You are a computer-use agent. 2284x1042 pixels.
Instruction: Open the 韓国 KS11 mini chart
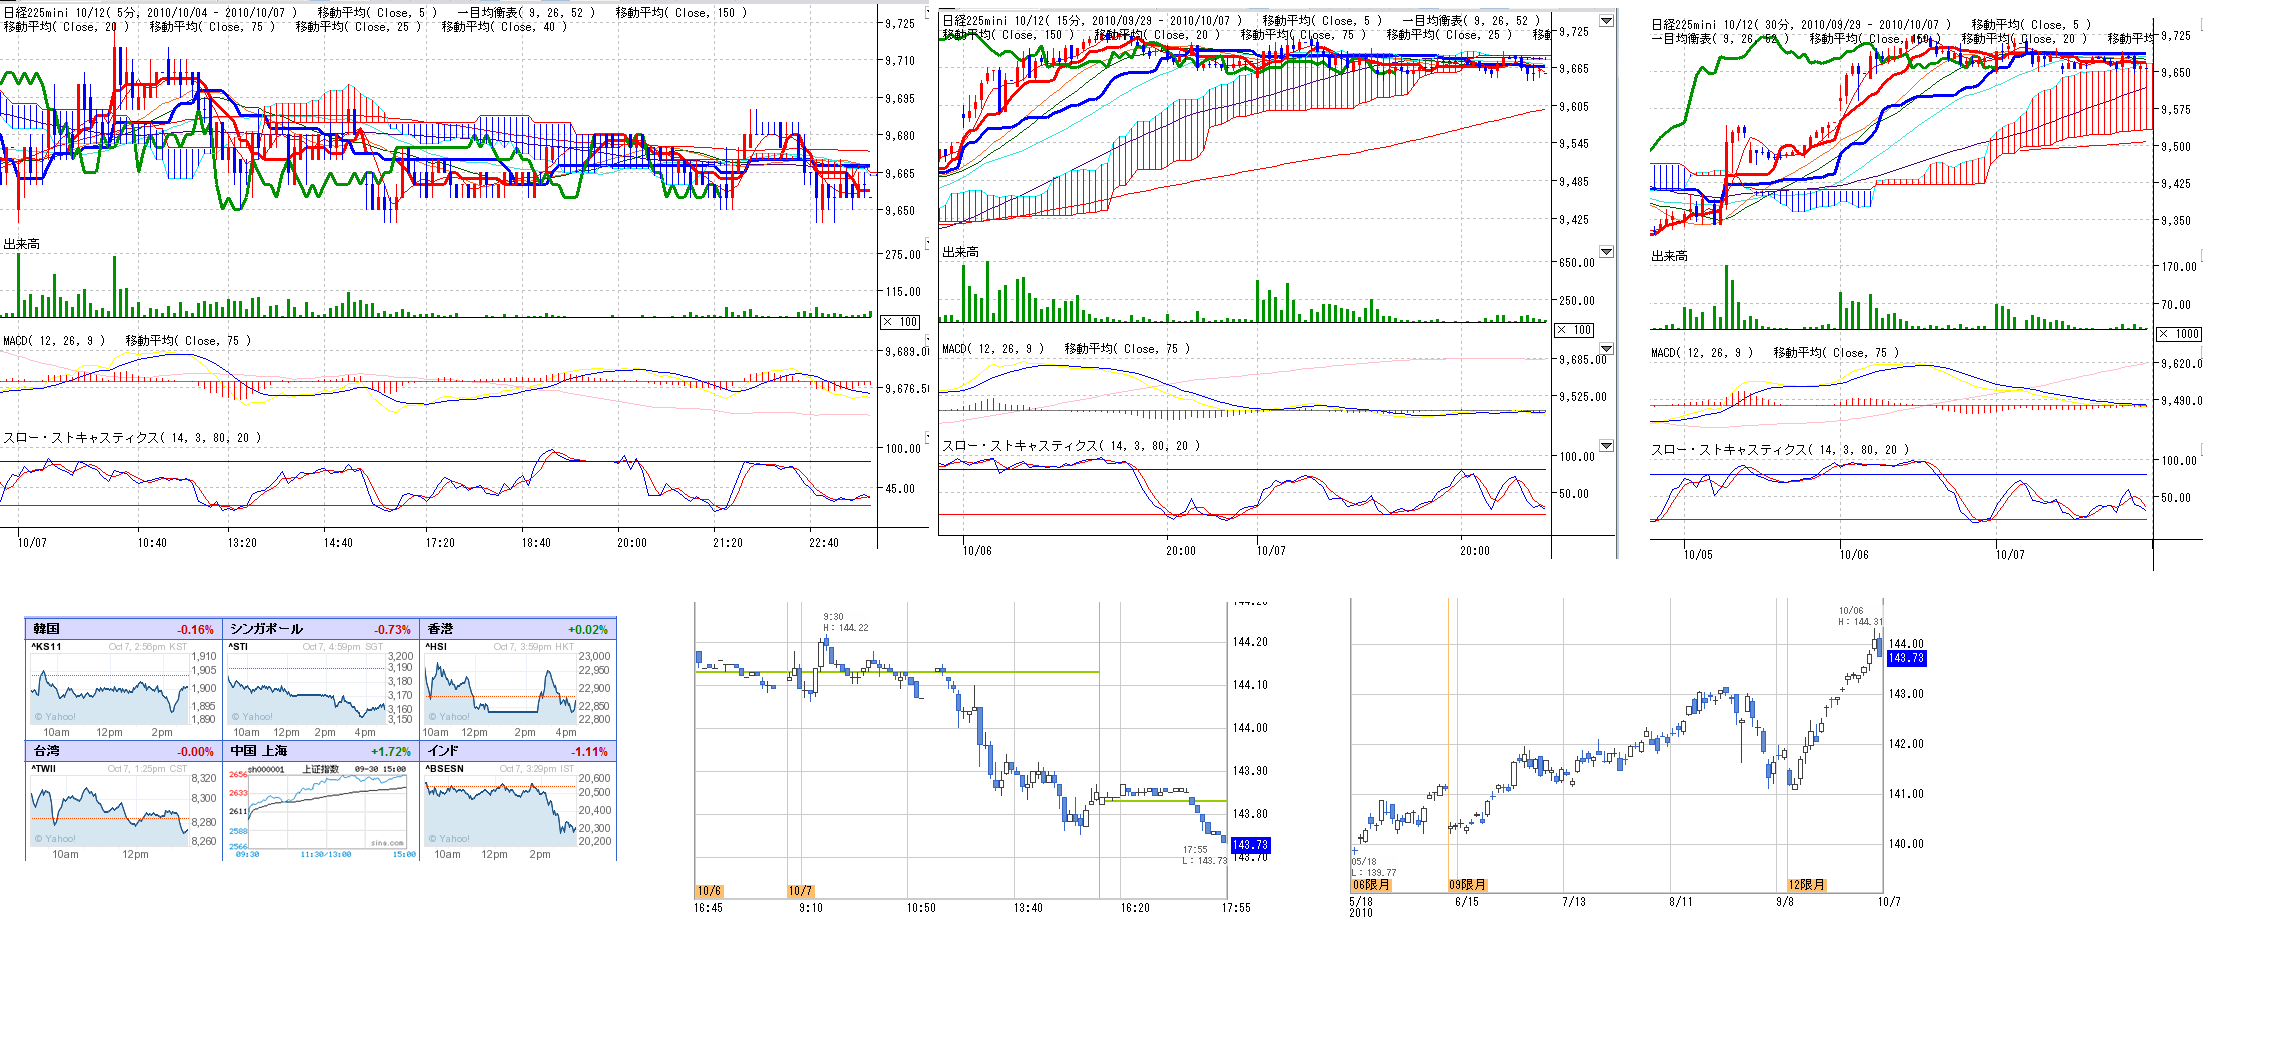click(110, 690)
